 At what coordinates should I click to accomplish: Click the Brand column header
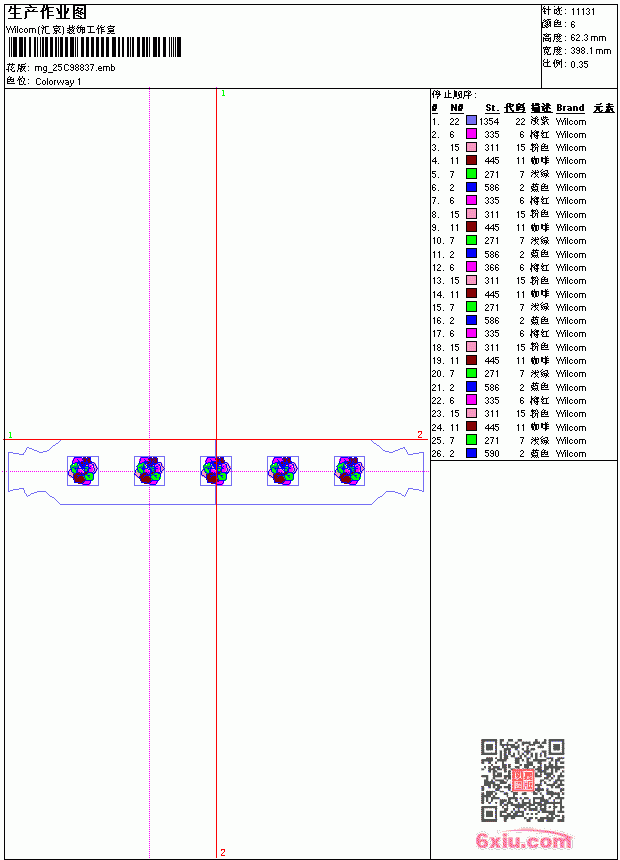570,108
